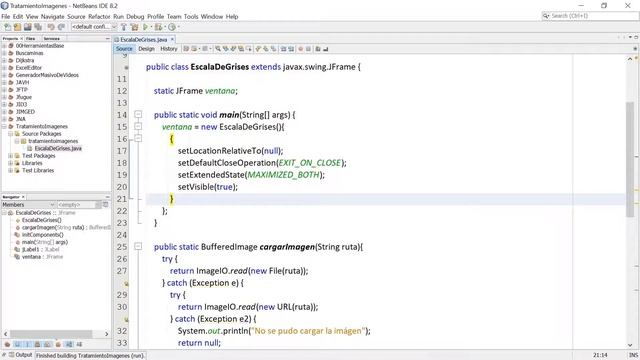This screenshot has width=640, height=360.
Task: Click the Open Project toolbar icon
Action: click(27, 27)
